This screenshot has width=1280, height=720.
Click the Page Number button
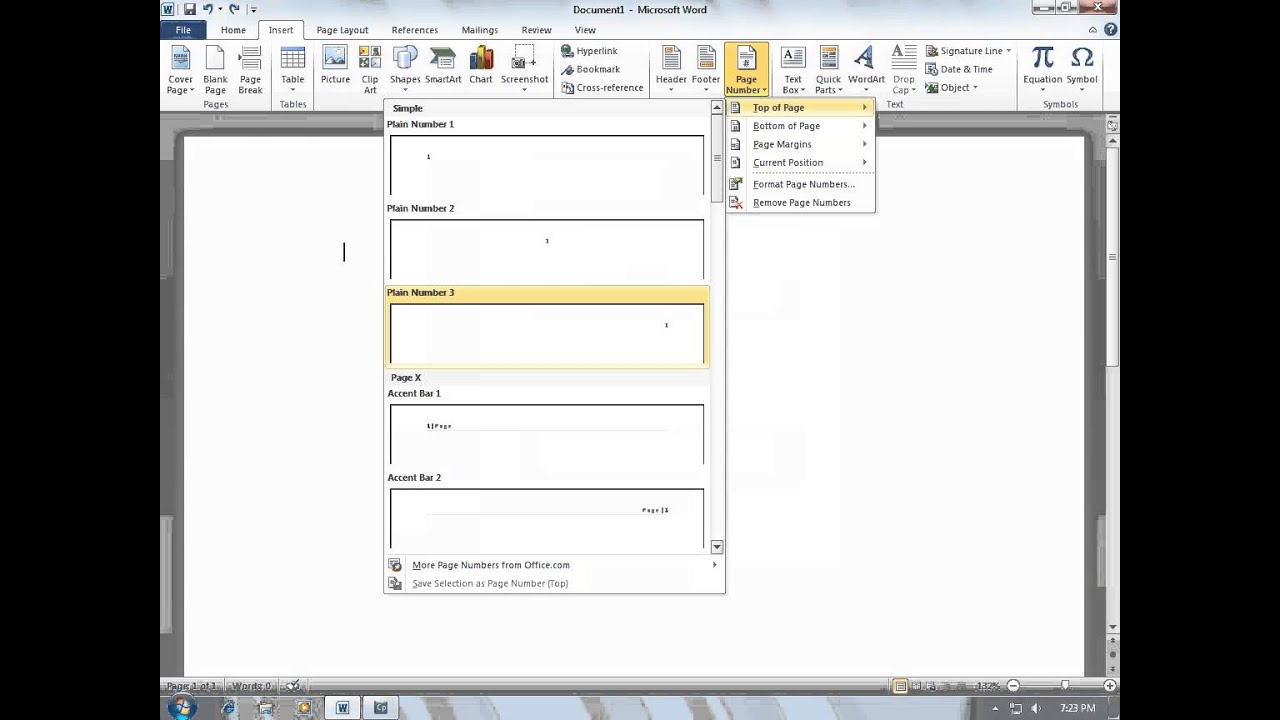[746, 70]
